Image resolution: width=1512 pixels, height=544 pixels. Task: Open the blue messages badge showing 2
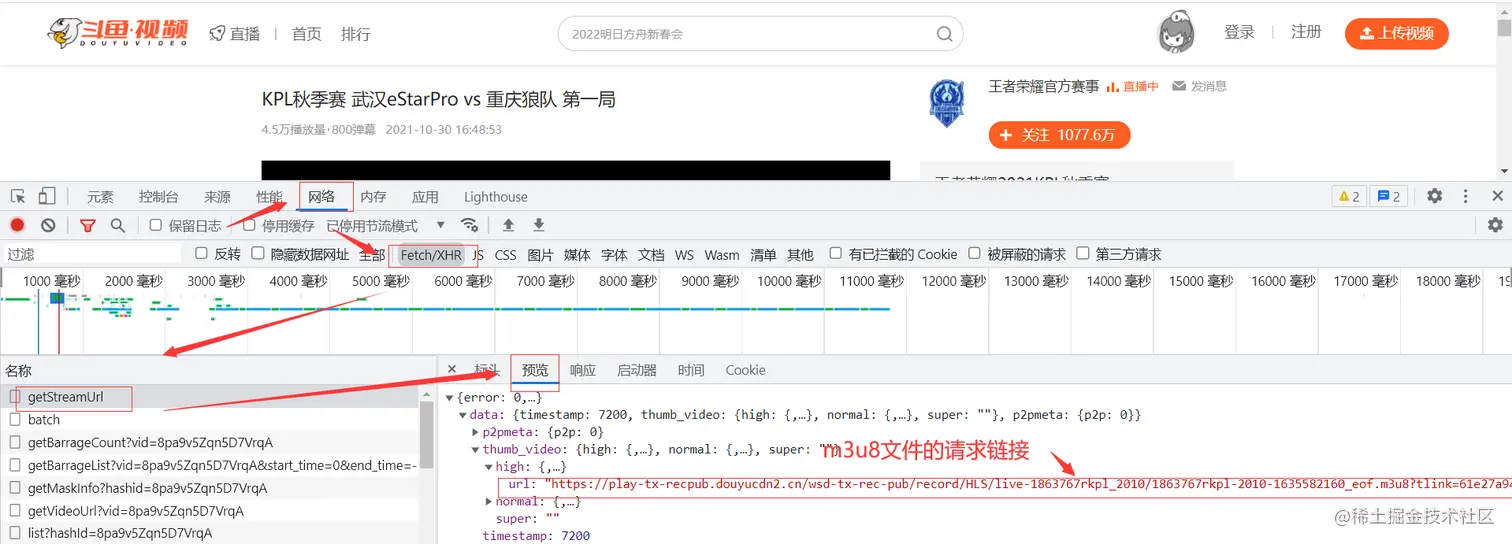pyautogui.click(x=1389, y=196)
